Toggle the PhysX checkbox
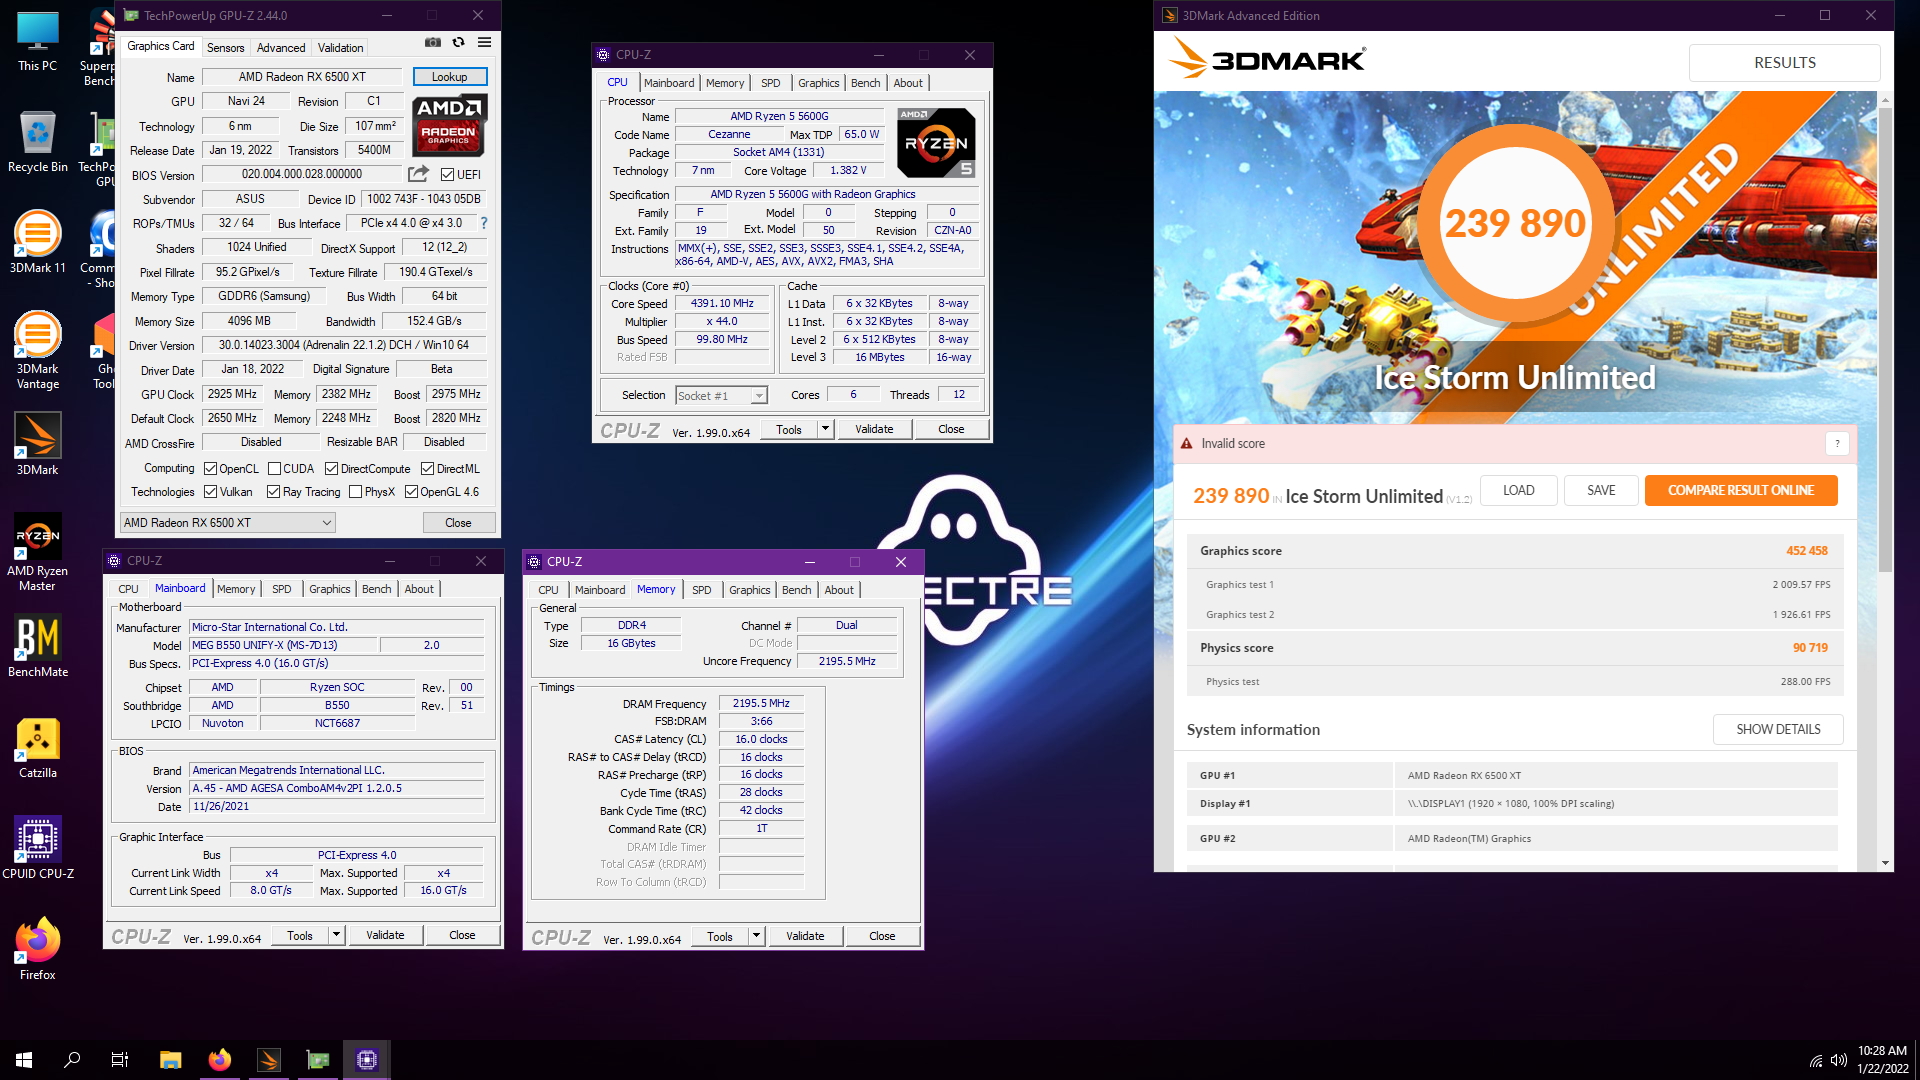The image size is (1920, 1080). 355,492
